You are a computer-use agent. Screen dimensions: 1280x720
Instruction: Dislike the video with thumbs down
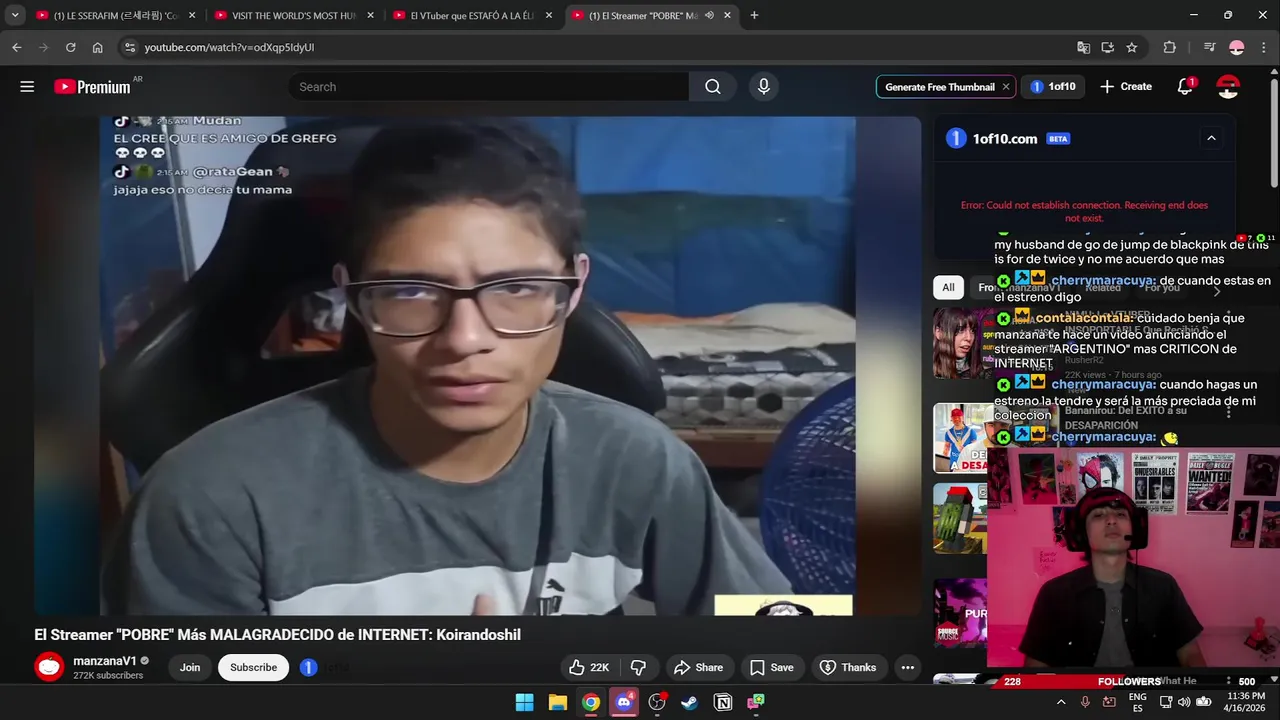(x=638, y=667)
